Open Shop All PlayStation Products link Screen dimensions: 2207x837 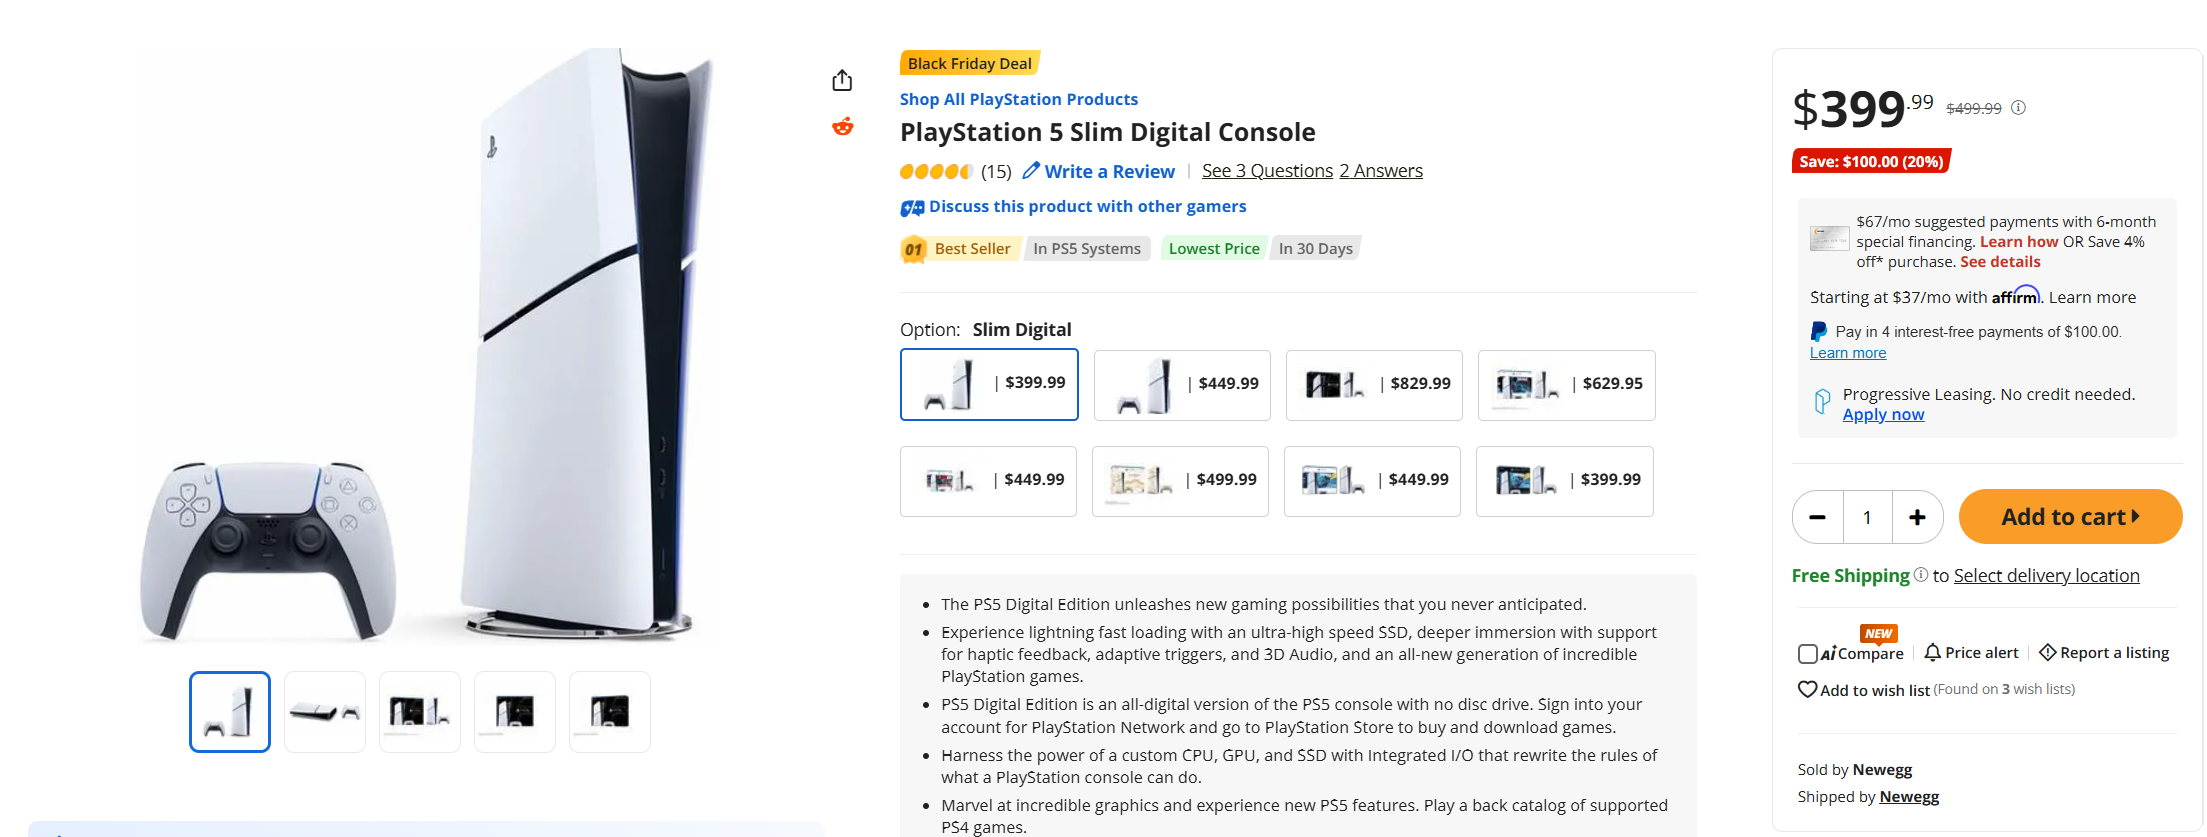pyautogui.click(x=1018, y=99)
